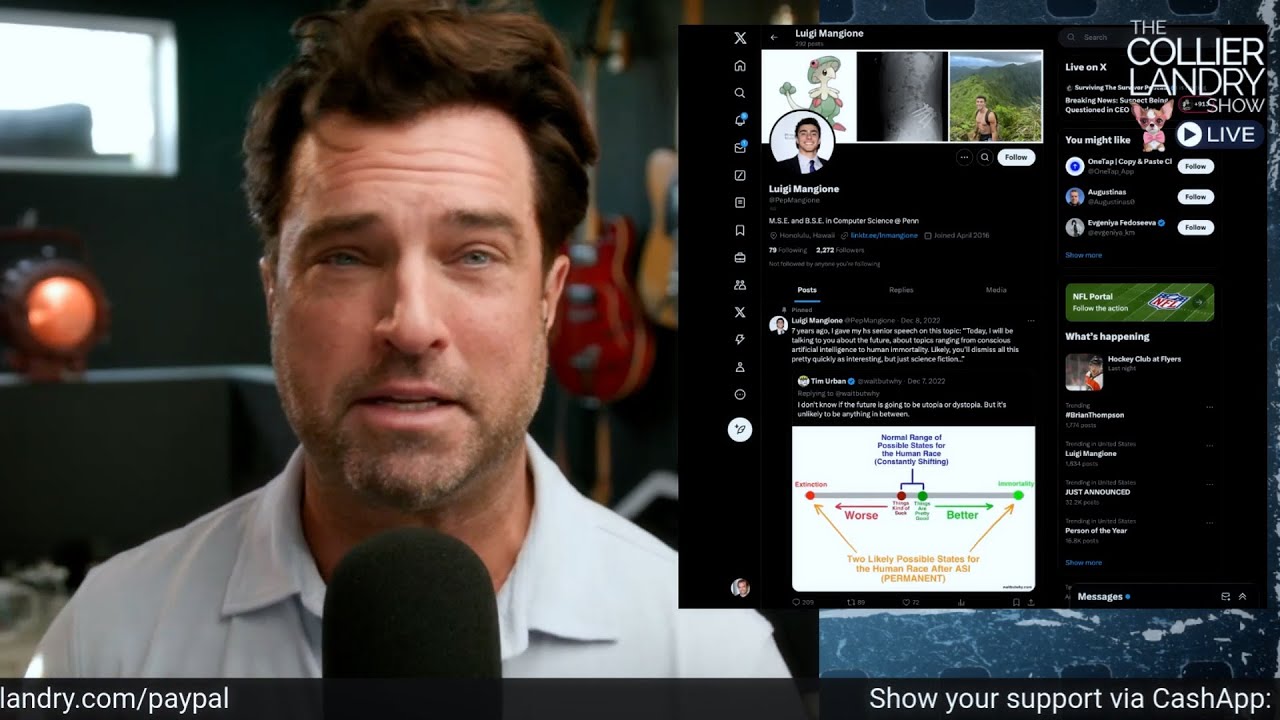
Task: Open Messages envelope in X sidebar
Action: coord(740,148)
